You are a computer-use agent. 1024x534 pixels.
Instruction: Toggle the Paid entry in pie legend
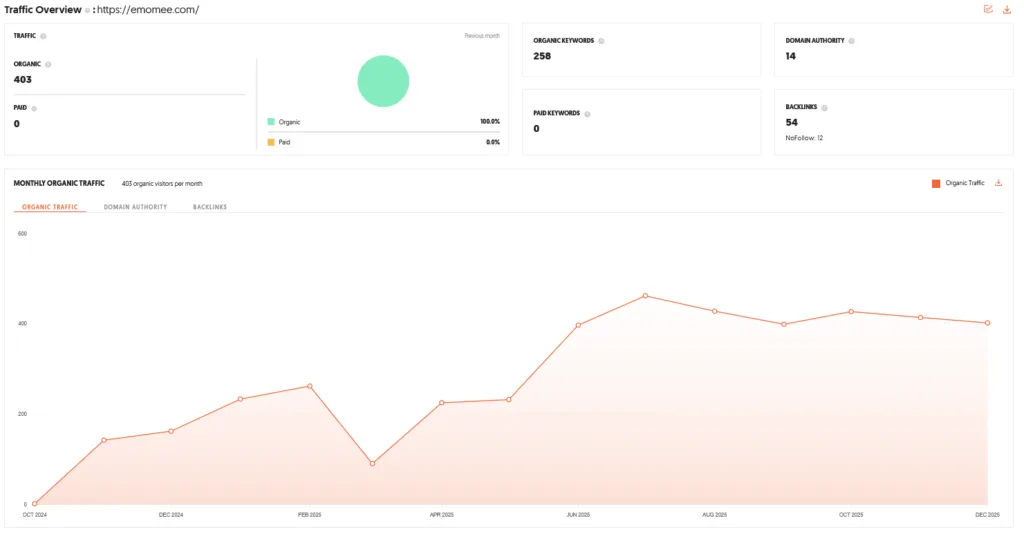(279, 142)
